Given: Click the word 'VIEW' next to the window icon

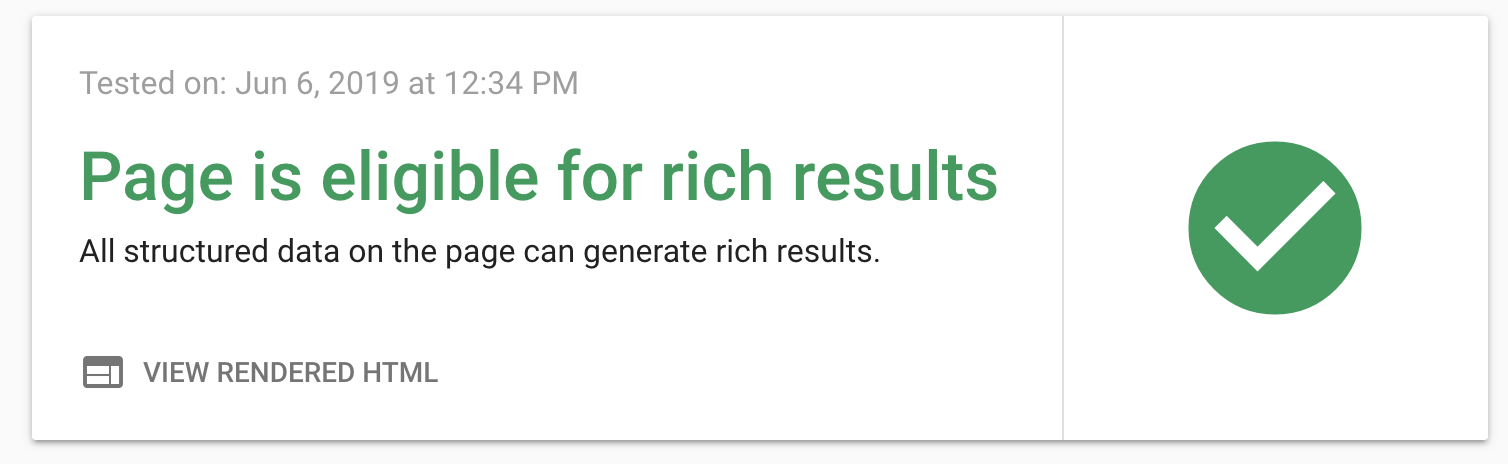Looking at the screenshot, I should (176, 373).
